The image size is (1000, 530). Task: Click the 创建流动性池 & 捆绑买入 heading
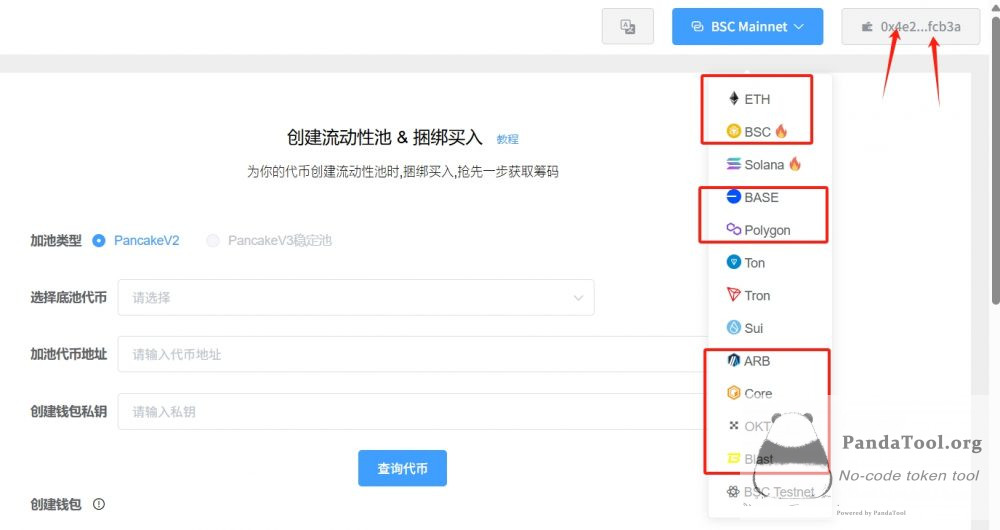point(385,137)
